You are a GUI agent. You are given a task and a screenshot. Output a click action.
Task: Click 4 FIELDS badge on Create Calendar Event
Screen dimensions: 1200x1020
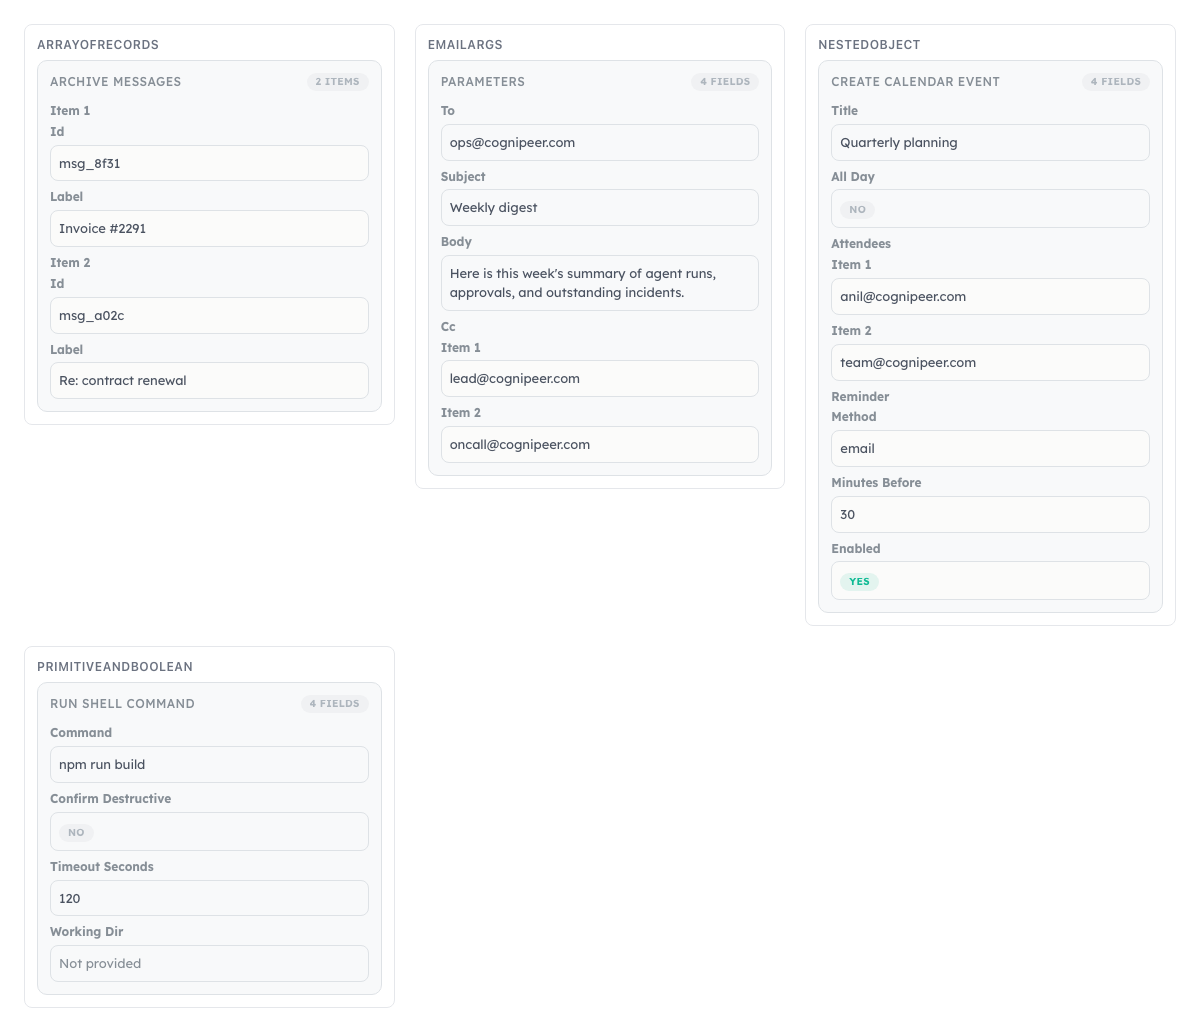tap(1116, 82)
